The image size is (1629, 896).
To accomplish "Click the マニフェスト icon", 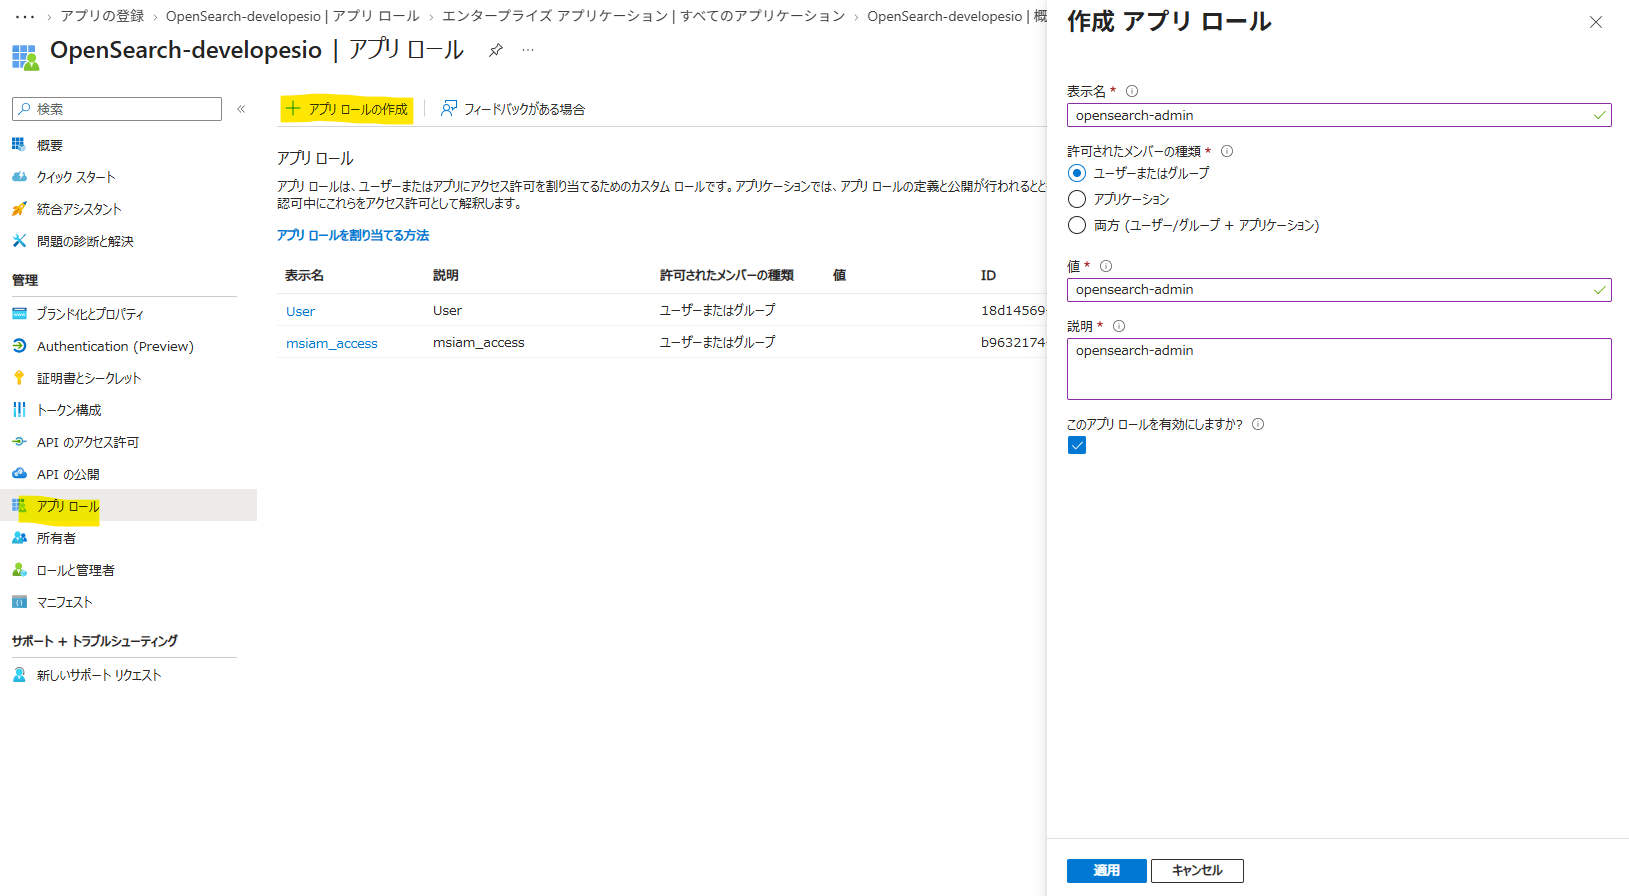I will 19,602.
